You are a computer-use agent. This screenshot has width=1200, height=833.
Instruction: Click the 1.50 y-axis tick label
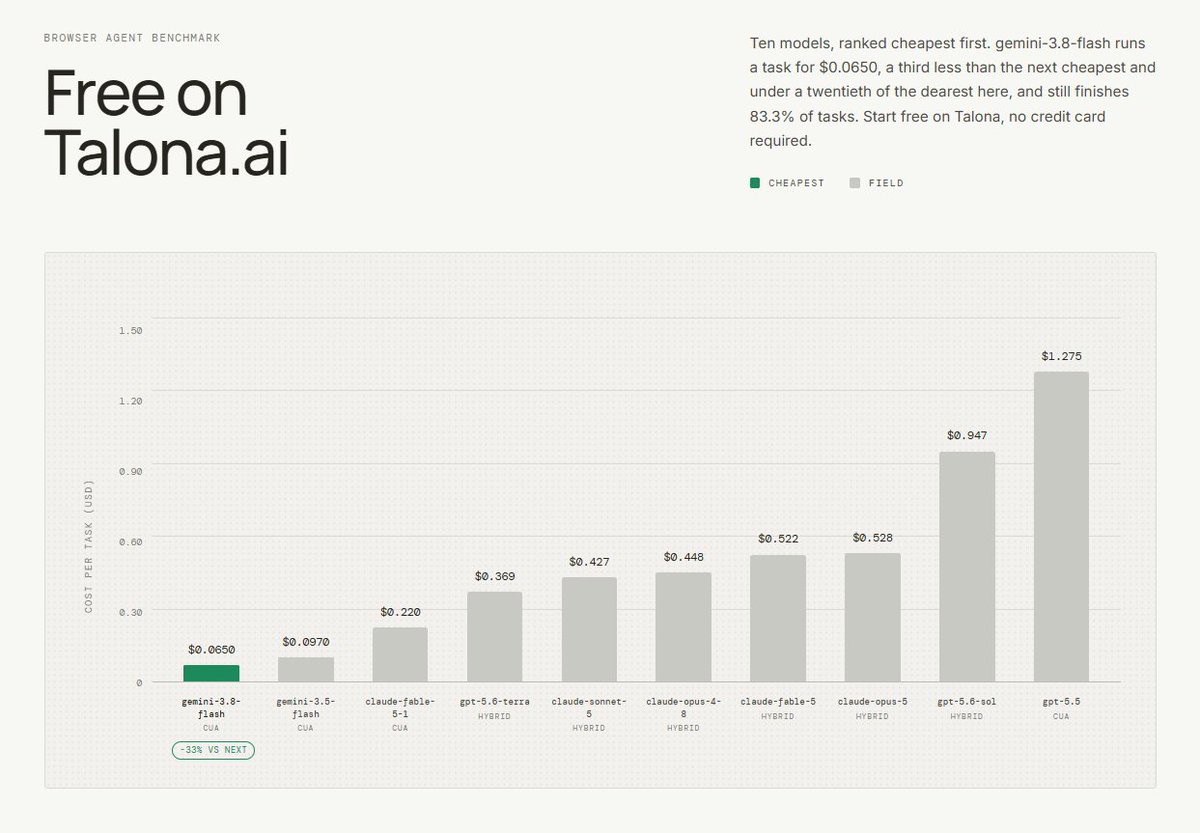click(130, 330)
